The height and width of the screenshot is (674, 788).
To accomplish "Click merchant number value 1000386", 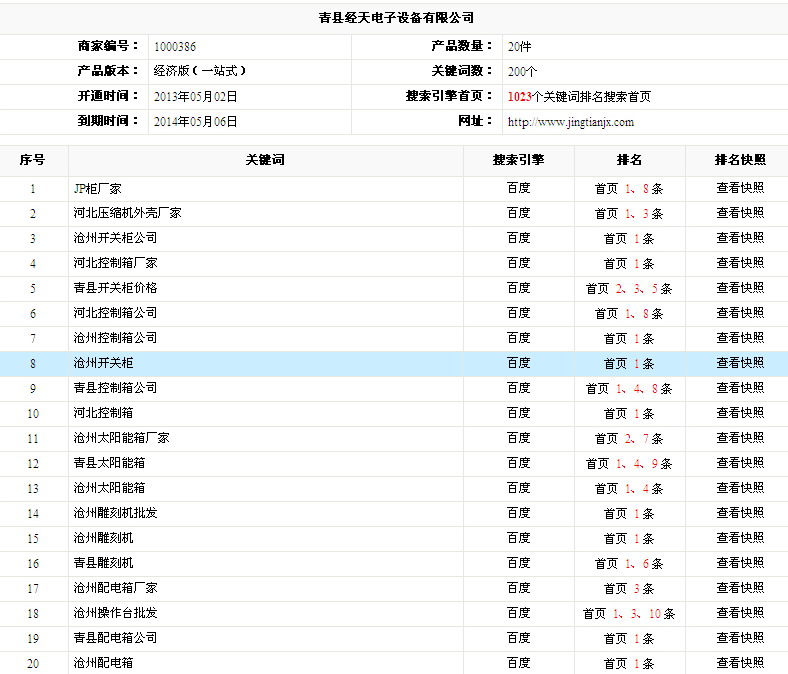I will pos(175,47).
